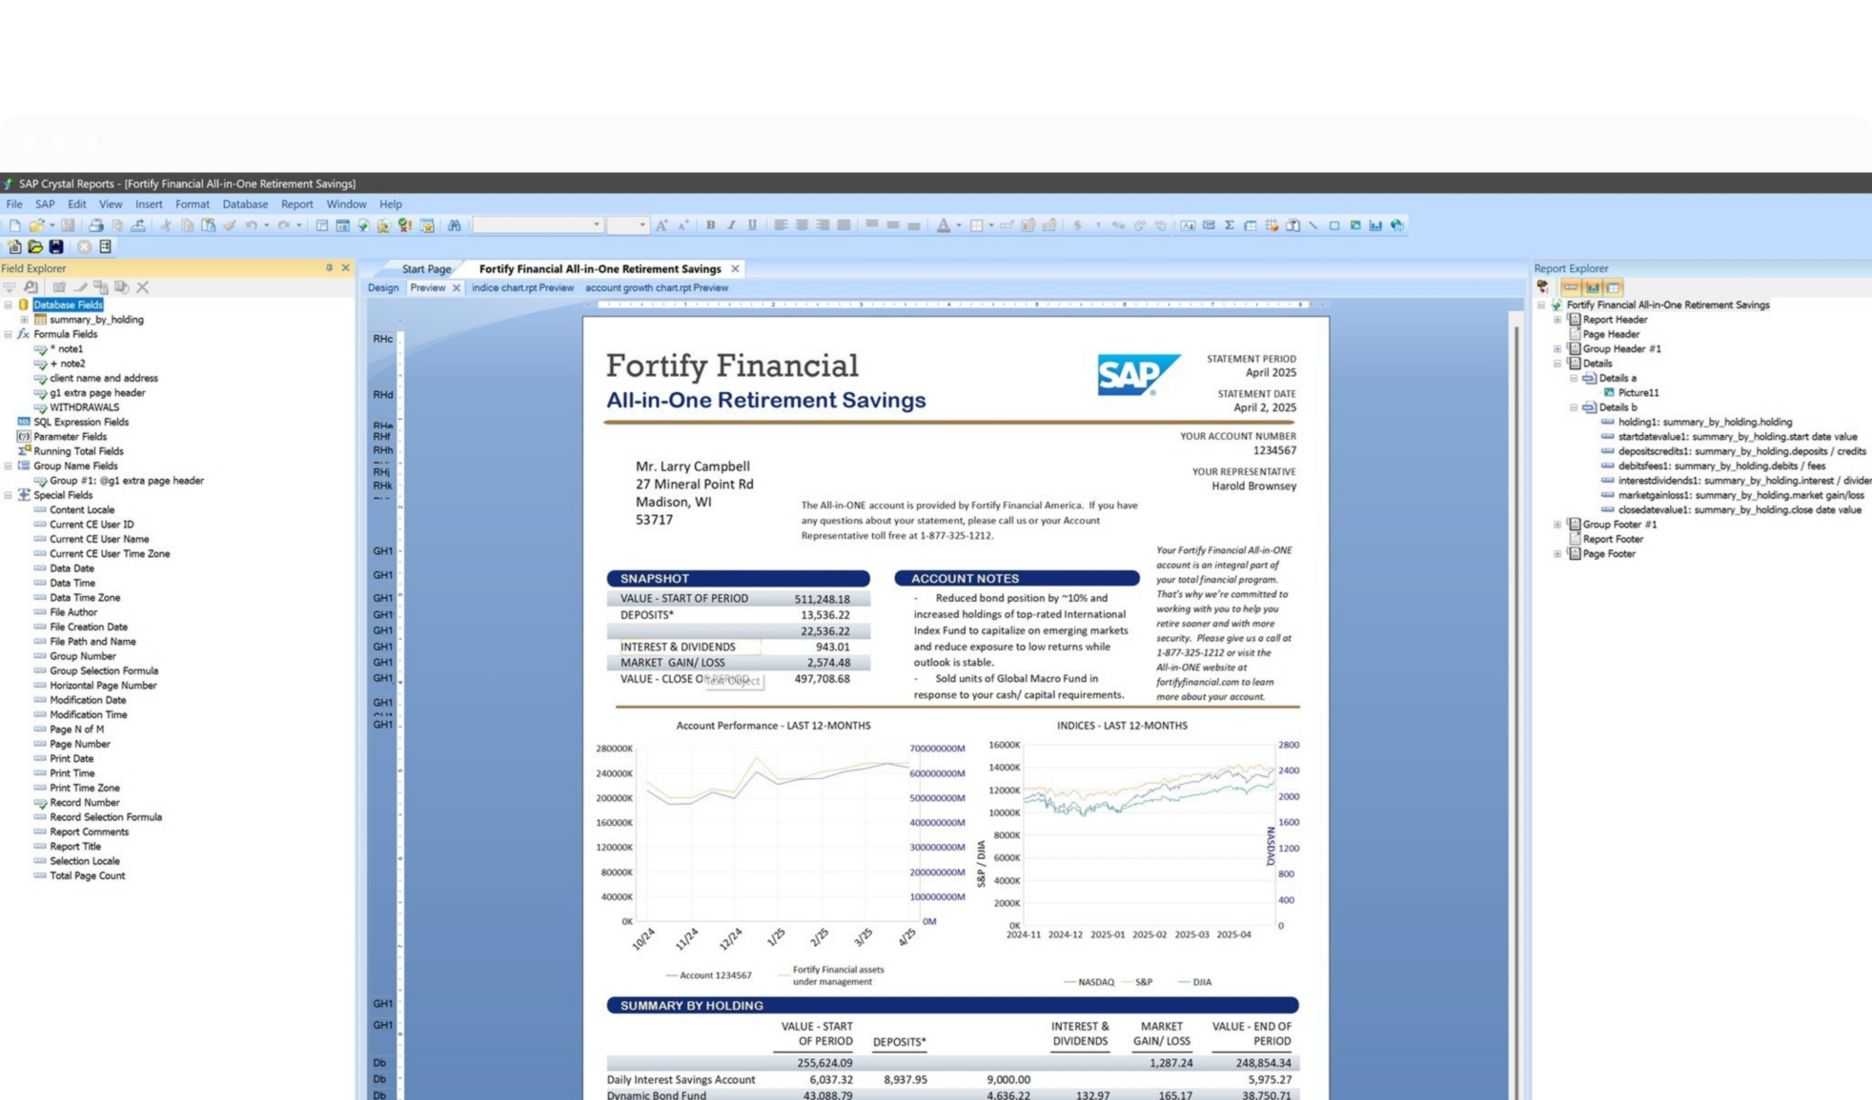
Task: Click the Find binoculars icon
Action: coord(454,226)
